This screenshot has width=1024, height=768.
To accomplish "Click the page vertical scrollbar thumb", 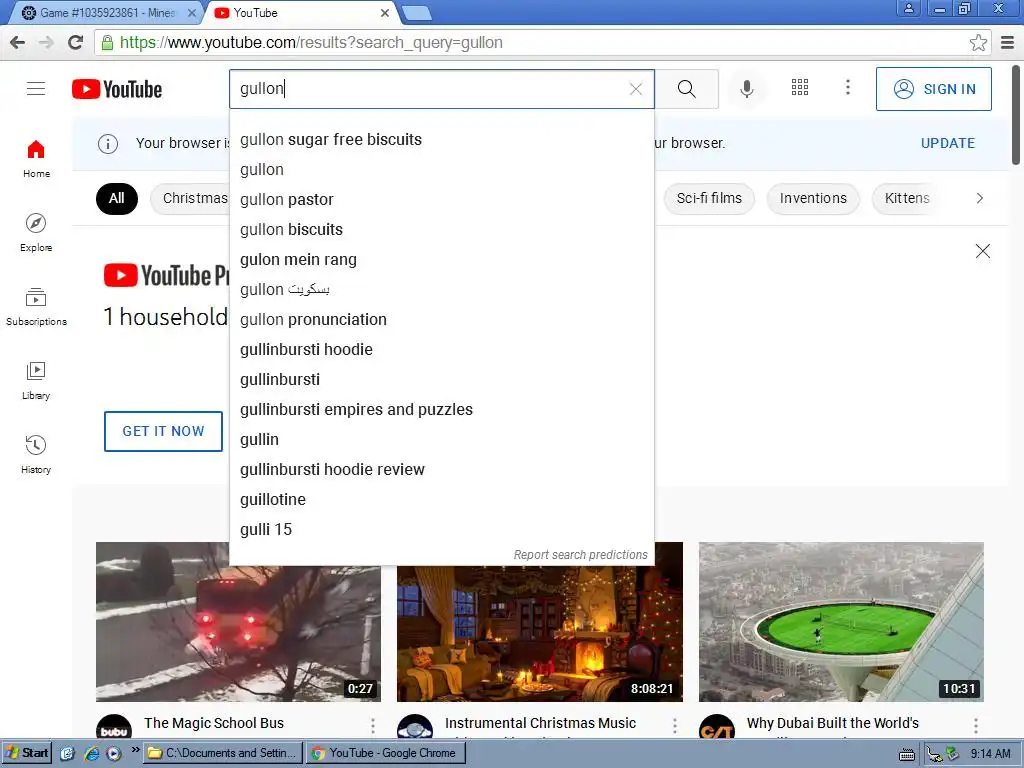I will pos(1017,114).
